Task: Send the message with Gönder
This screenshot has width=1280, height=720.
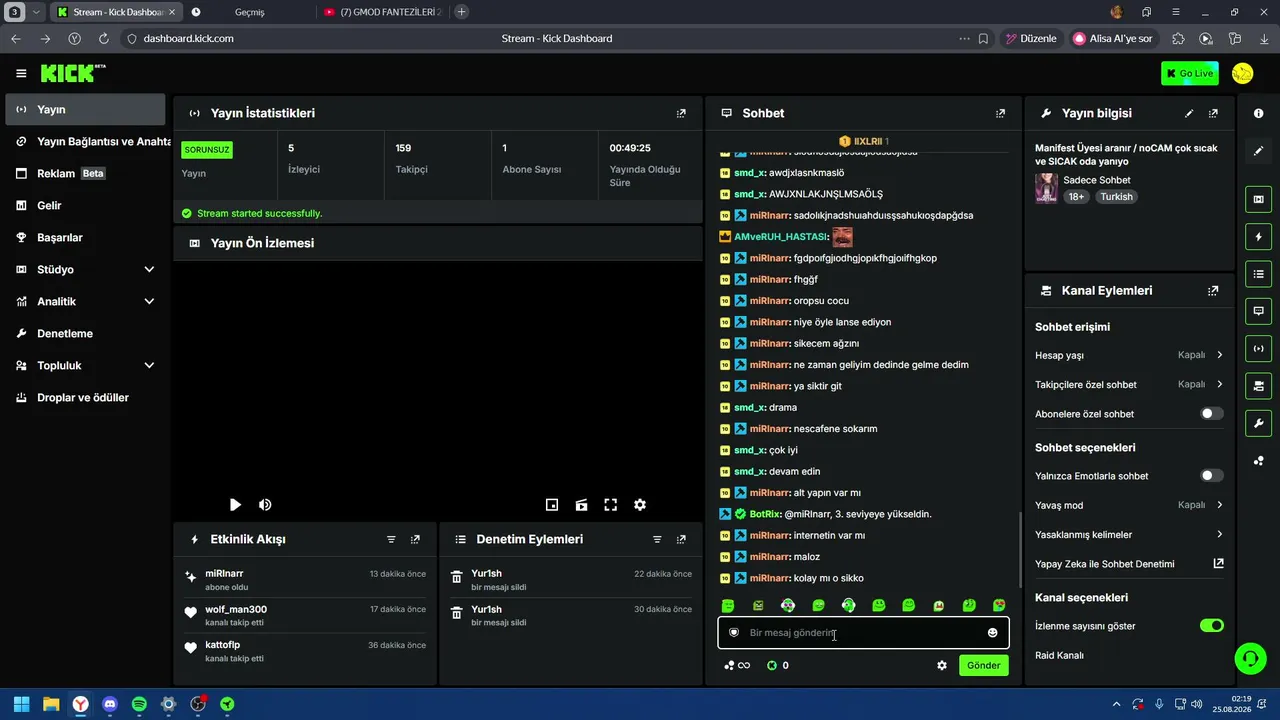Action: (x=983, y=665)
